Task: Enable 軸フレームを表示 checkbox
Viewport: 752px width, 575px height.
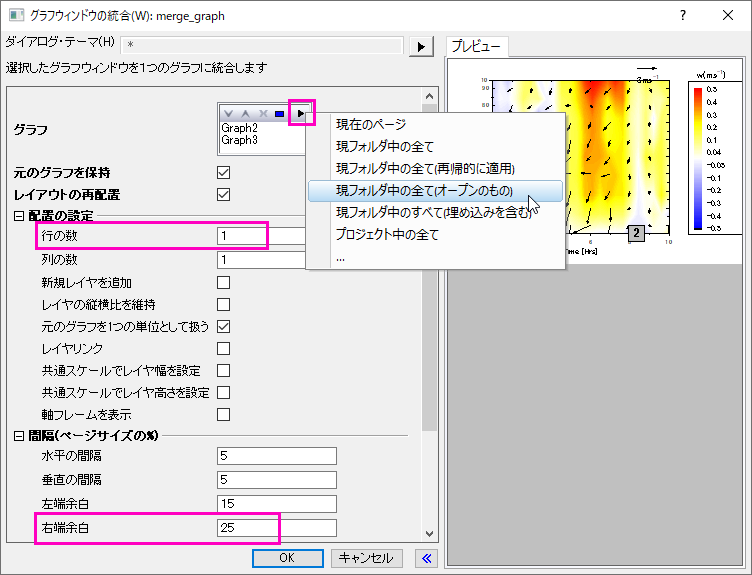Action: (x=223, y=414)
